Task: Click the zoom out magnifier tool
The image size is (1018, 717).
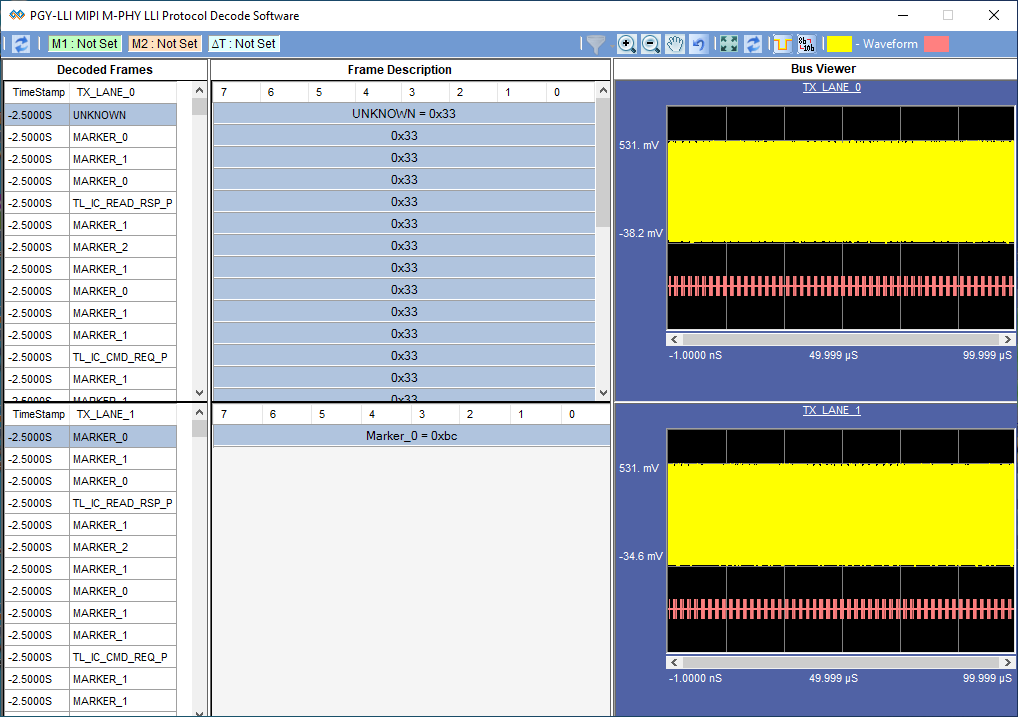Action: click(651, 44)
